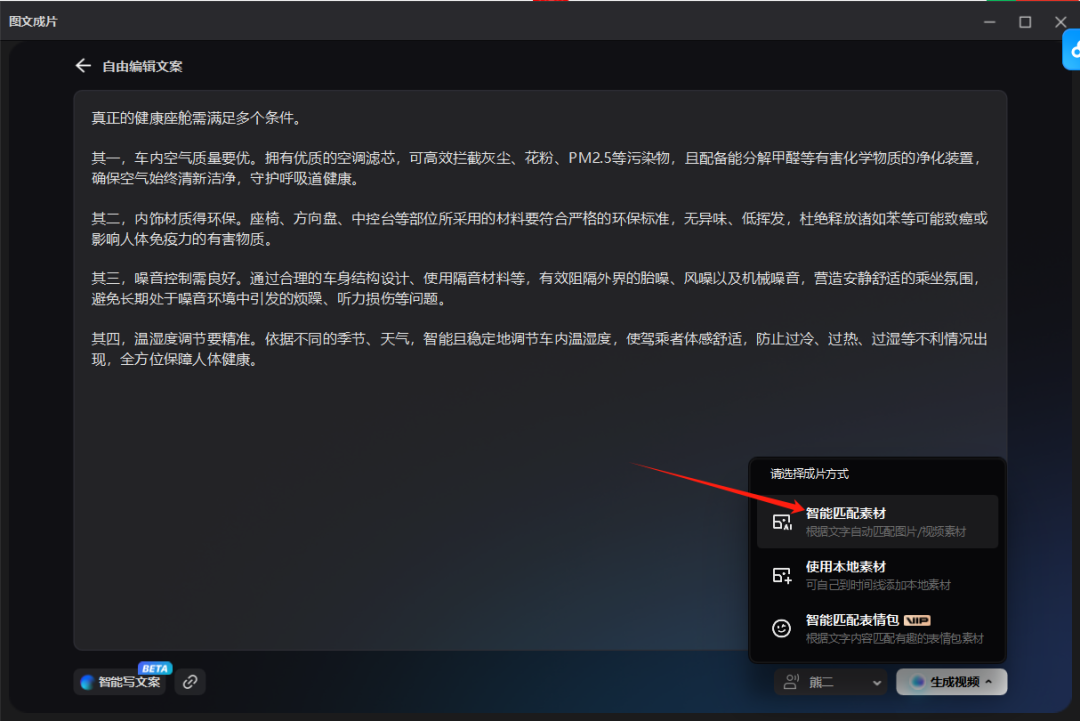Click the 智能写文案 button
The width and height of the screenshot is (1080, 721).
pos(121,682)
